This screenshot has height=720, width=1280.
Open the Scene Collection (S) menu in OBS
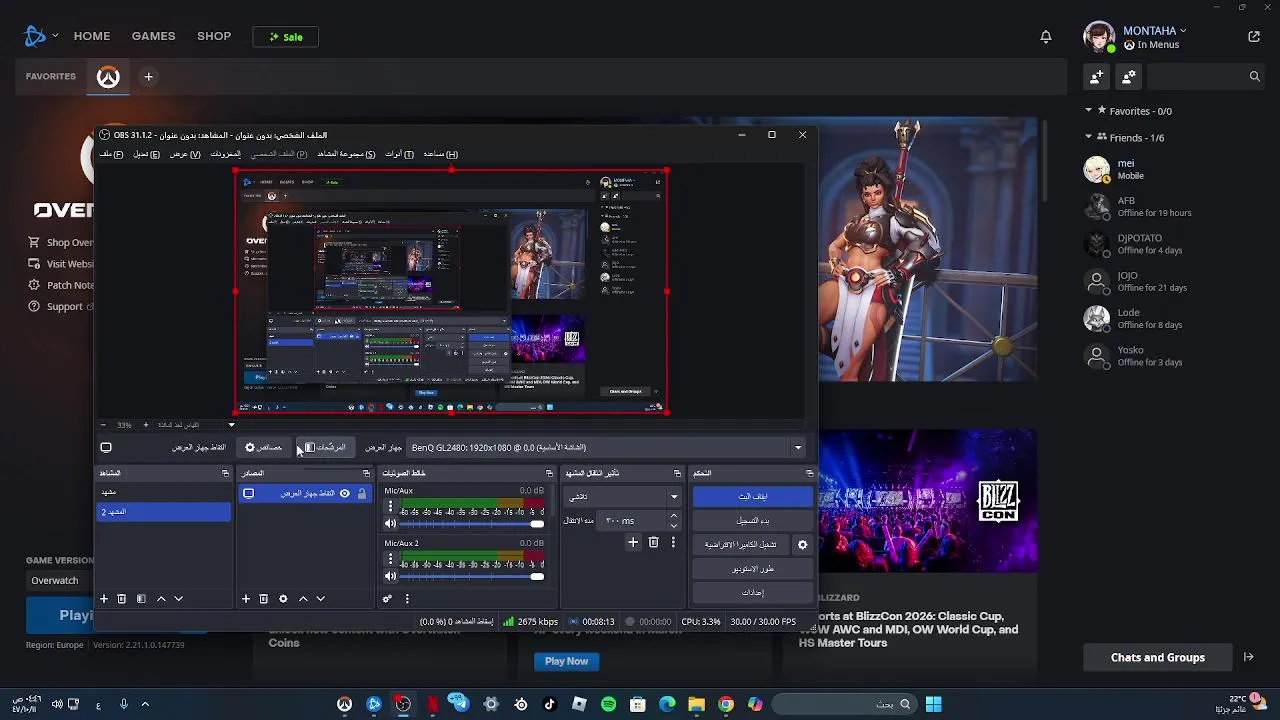click(x=346, y=154)
